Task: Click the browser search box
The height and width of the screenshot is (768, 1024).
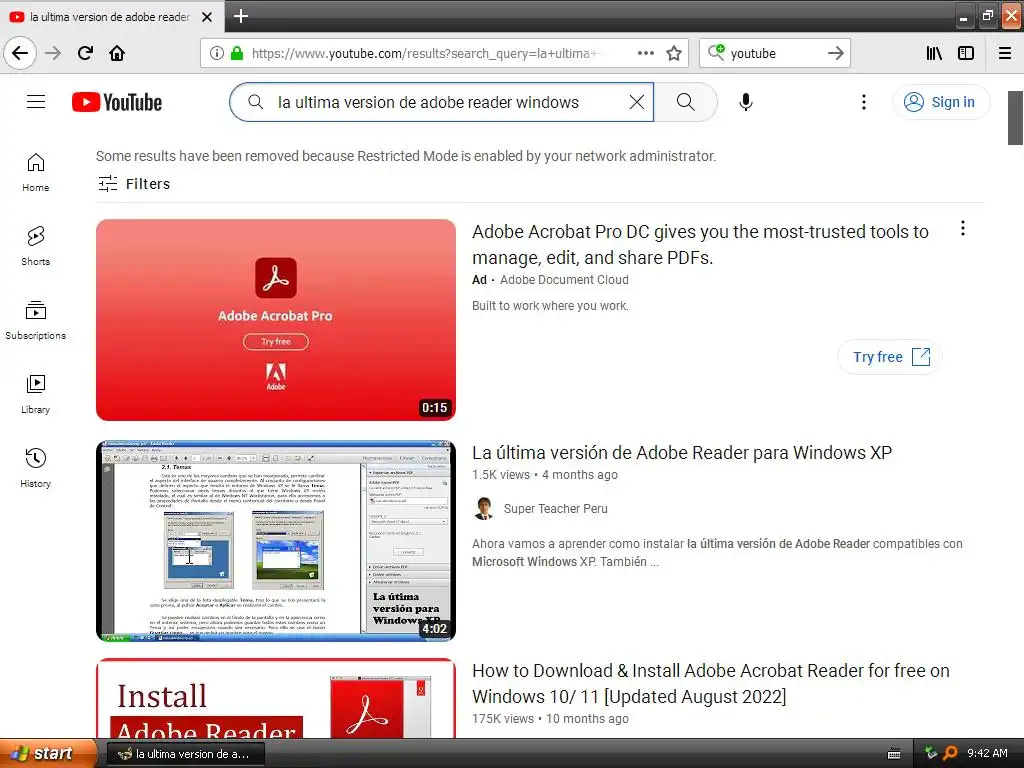Action: click(774, 53)
